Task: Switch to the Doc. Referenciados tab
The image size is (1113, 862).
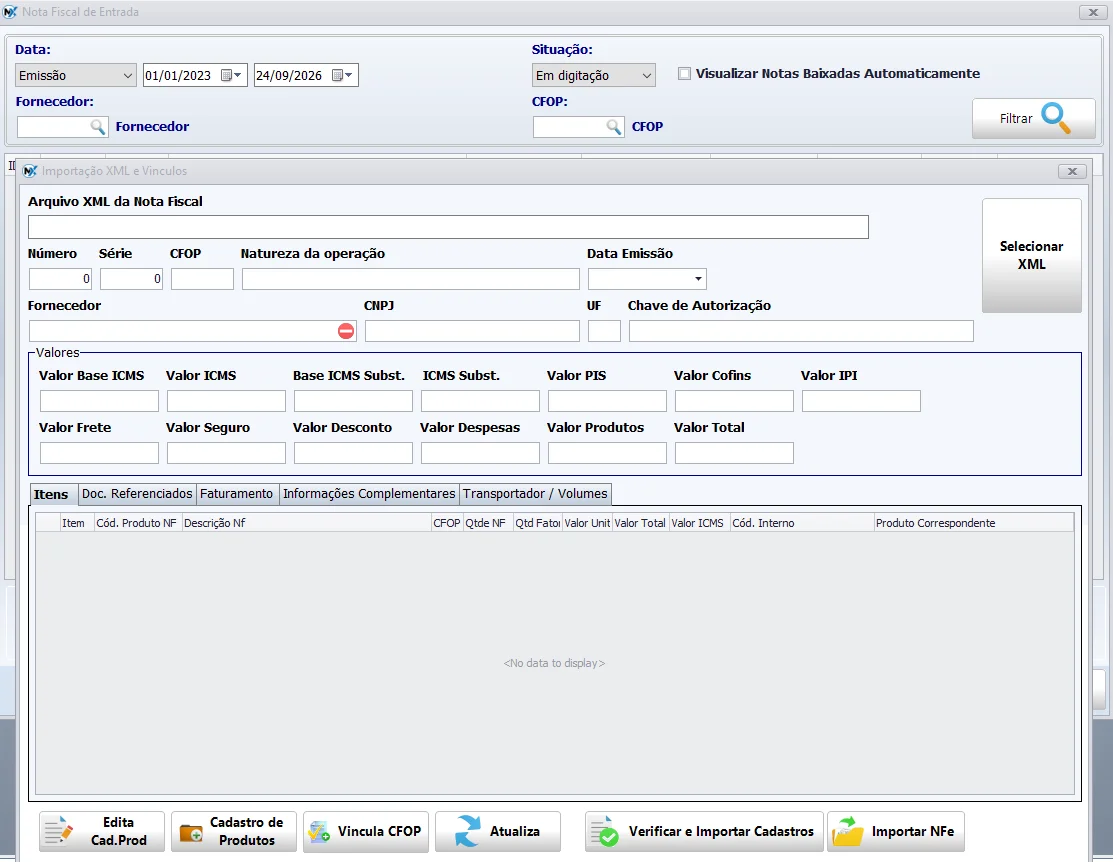Action: pyautogui.click(x=137, y=493)
